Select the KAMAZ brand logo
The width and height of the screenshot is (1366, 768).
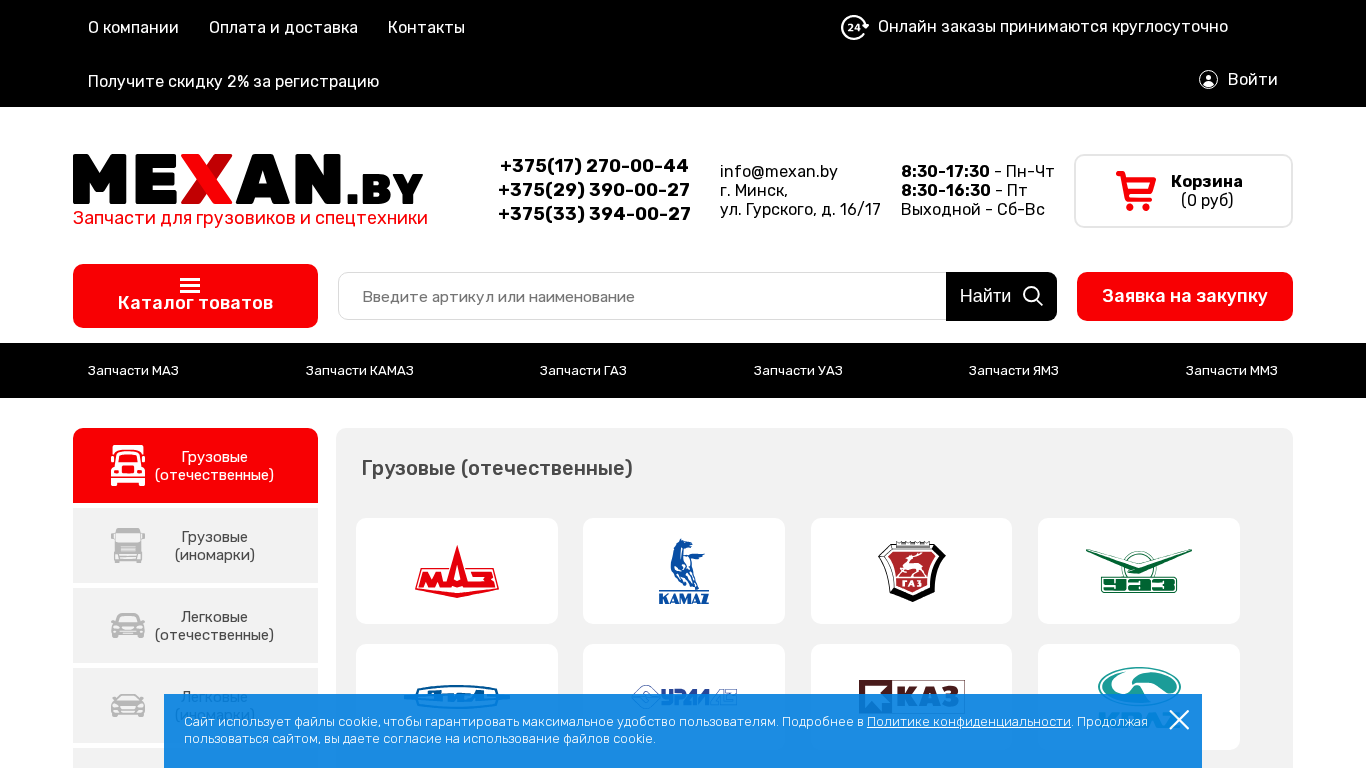684,571
